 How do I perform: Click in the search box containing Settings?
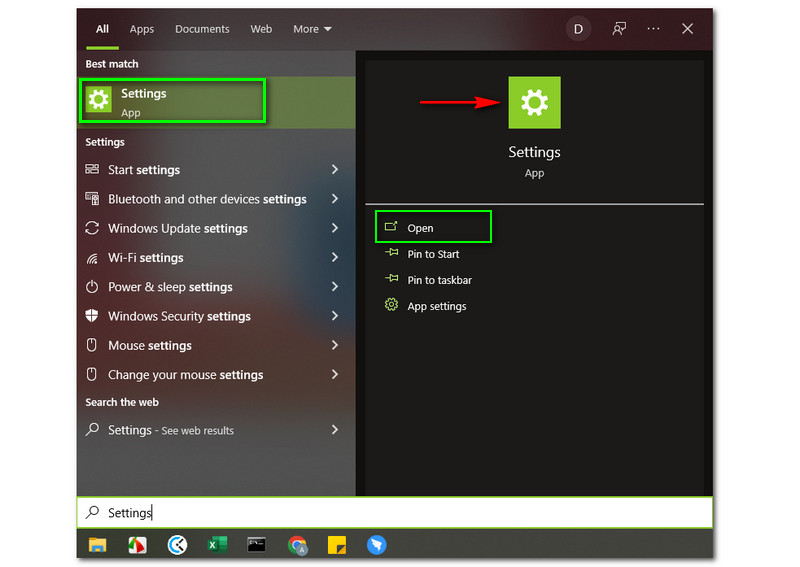point(400,513)
